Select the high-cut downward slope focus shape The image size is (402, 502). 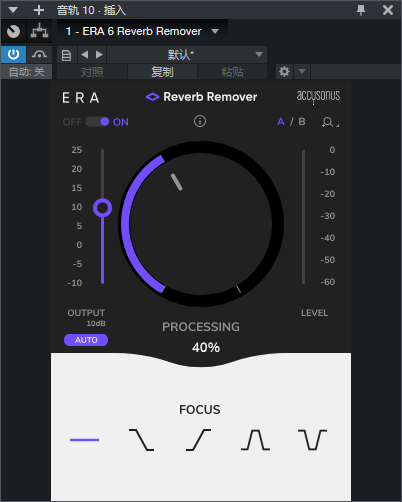pyautogui.click(x=141, y=440)
